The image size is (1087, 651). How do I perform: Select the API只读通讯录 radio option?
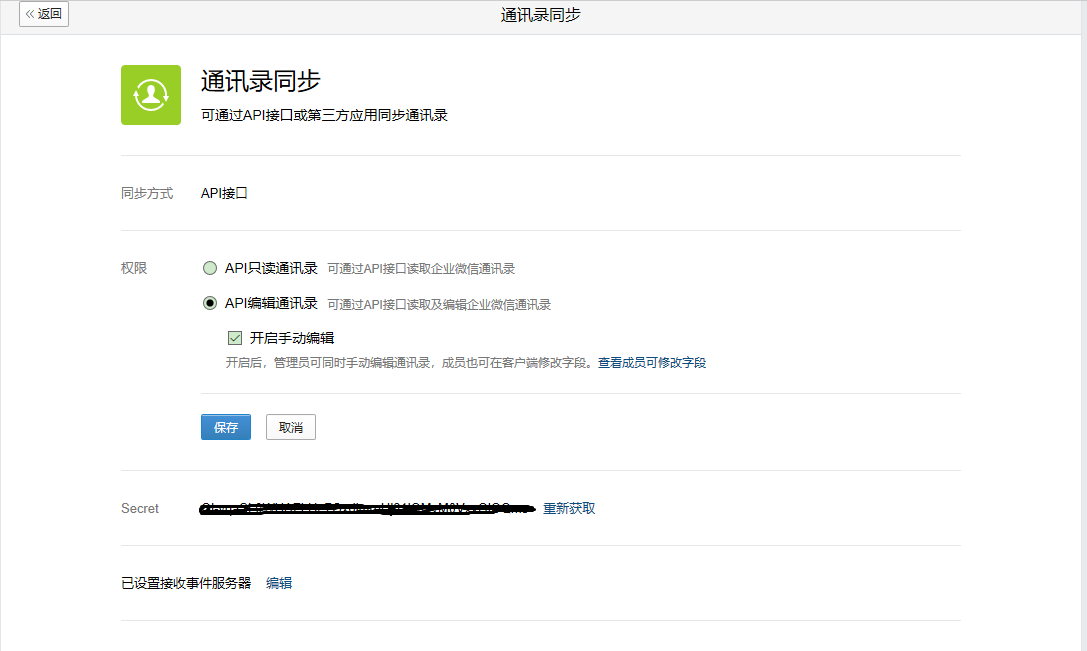(209, 268)
